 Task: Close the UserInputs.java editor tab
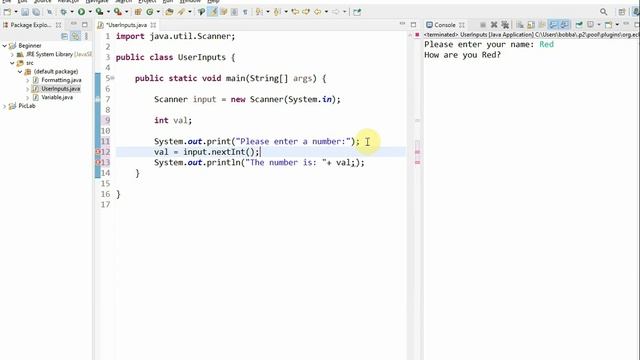pos(153,25)
